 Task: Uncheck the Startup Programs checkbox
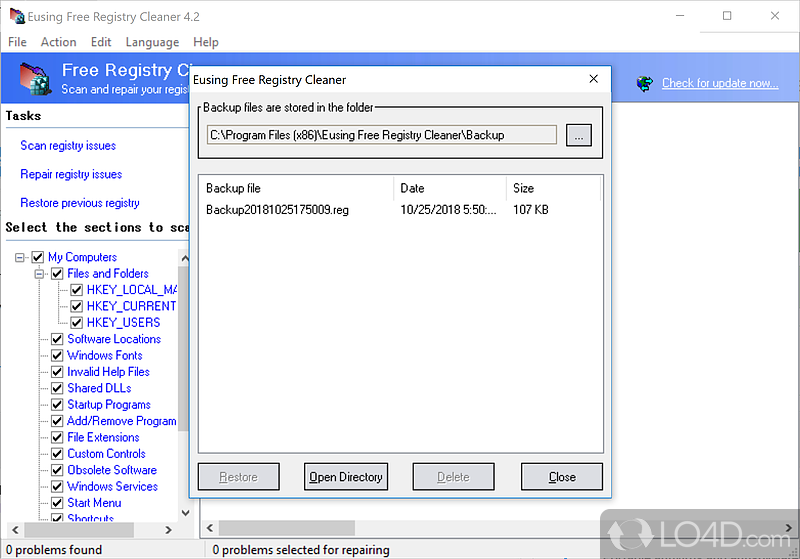point(57,404)
